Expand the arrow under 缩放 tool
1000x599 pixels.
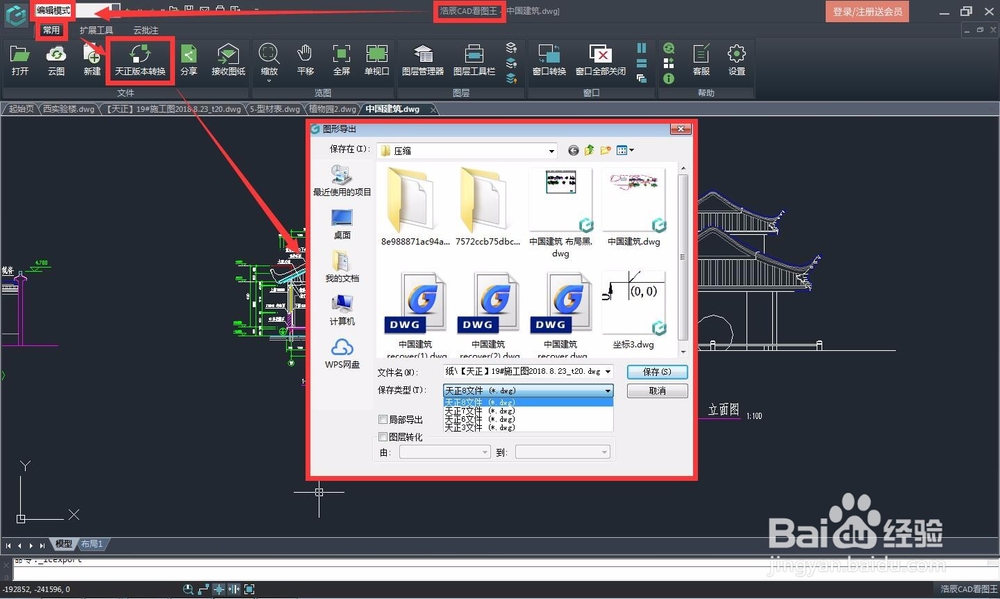coord(269,81)
